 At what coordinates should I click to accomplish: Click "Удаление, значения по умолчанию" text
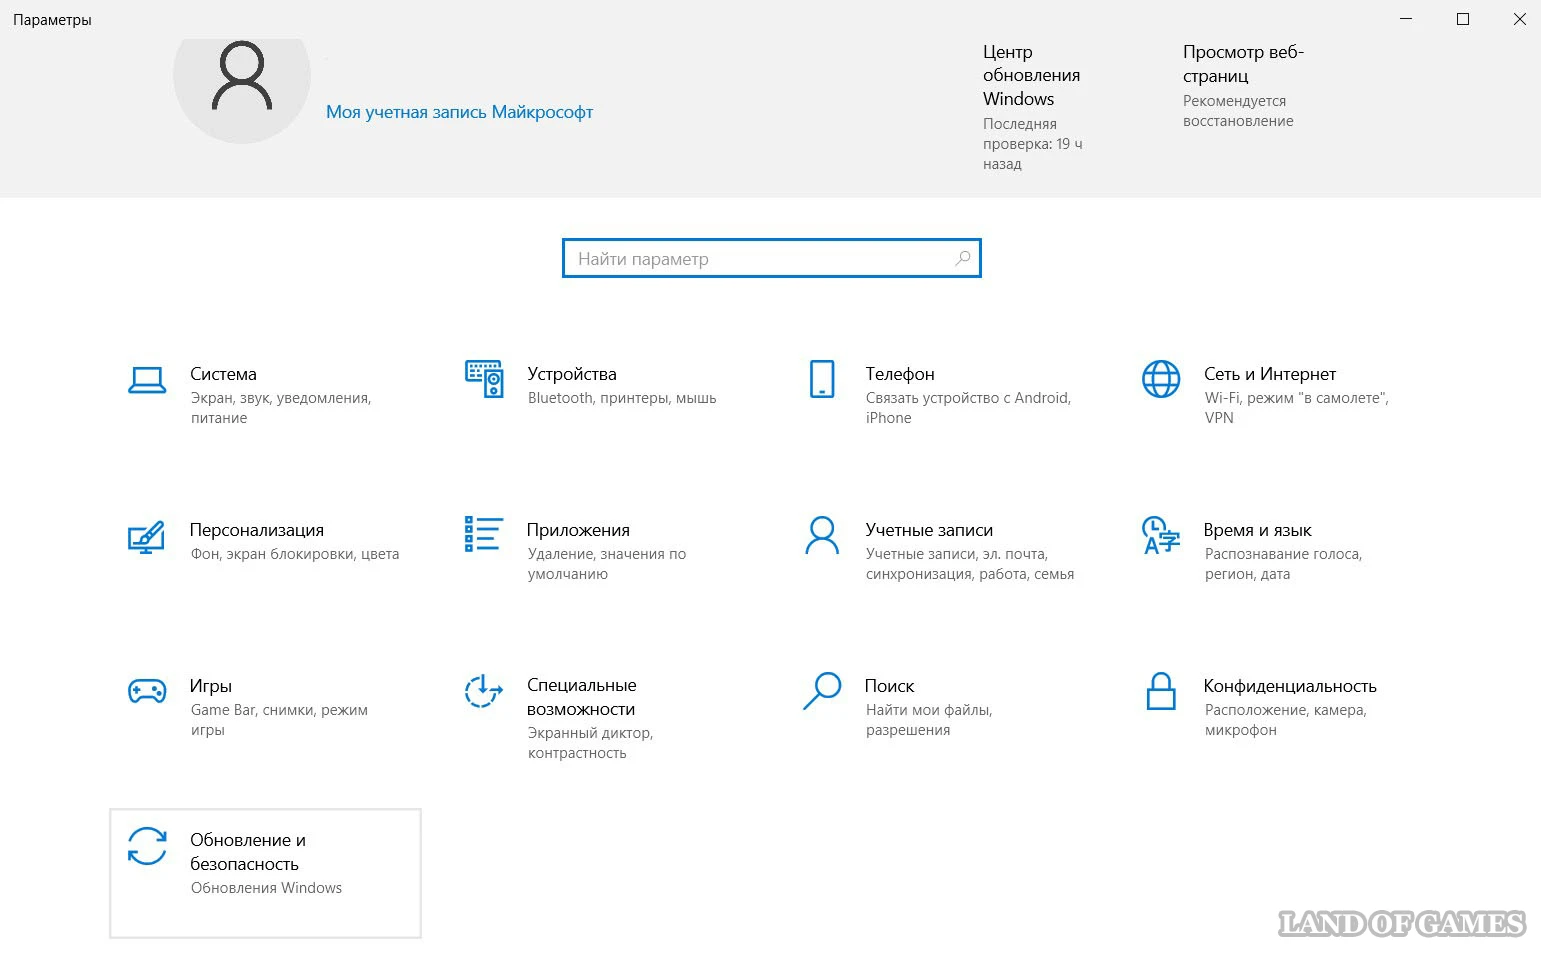607,564
